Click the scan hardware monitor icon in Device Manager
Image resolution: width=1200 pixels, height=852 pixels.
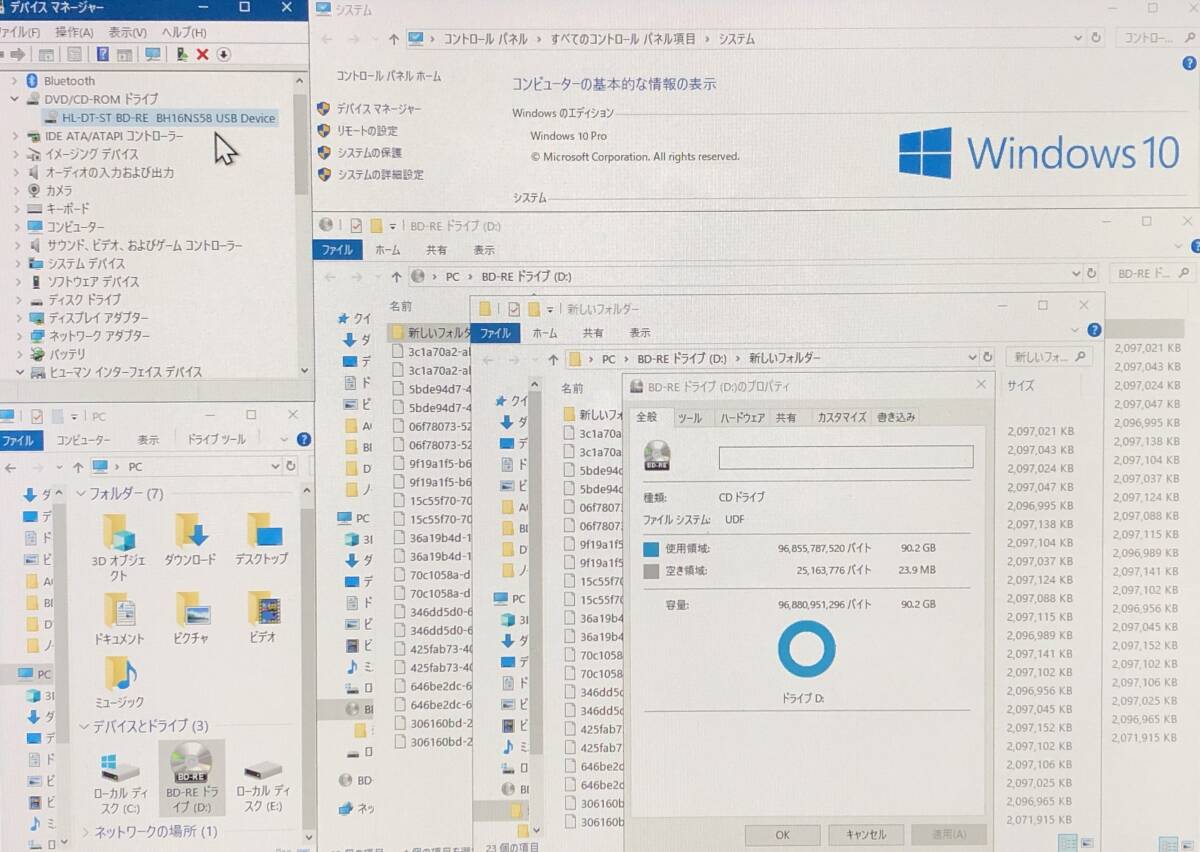[153, 55]
